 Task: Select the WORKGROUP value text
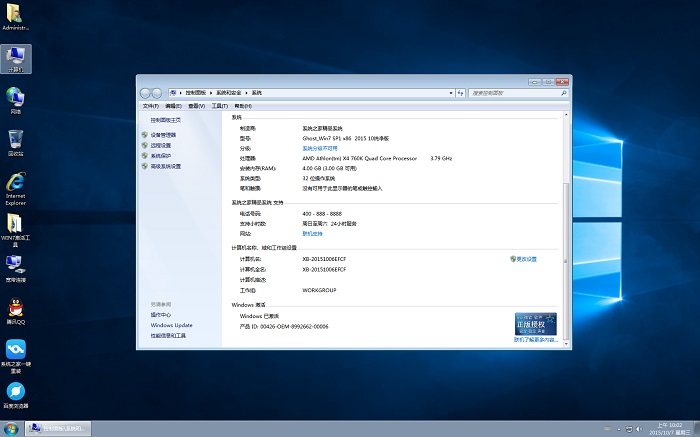(319, 290)
